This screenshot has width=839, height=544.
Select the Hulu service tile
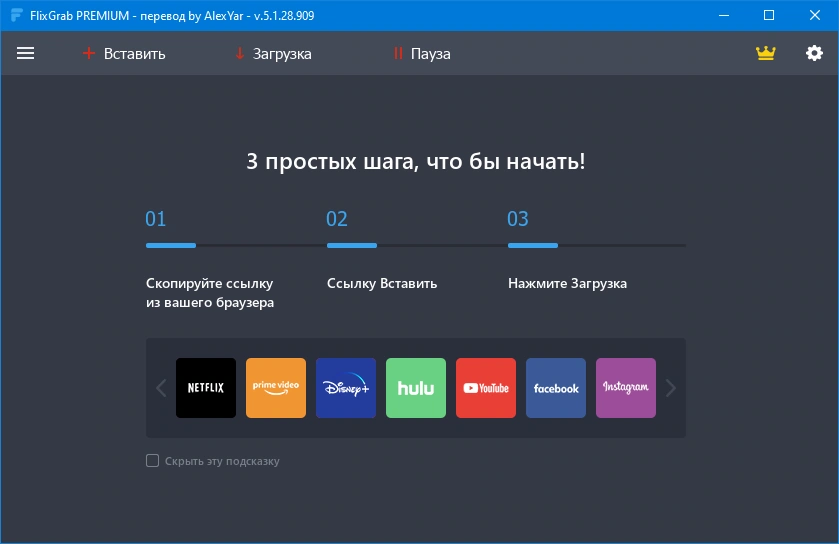click(416, 388)
